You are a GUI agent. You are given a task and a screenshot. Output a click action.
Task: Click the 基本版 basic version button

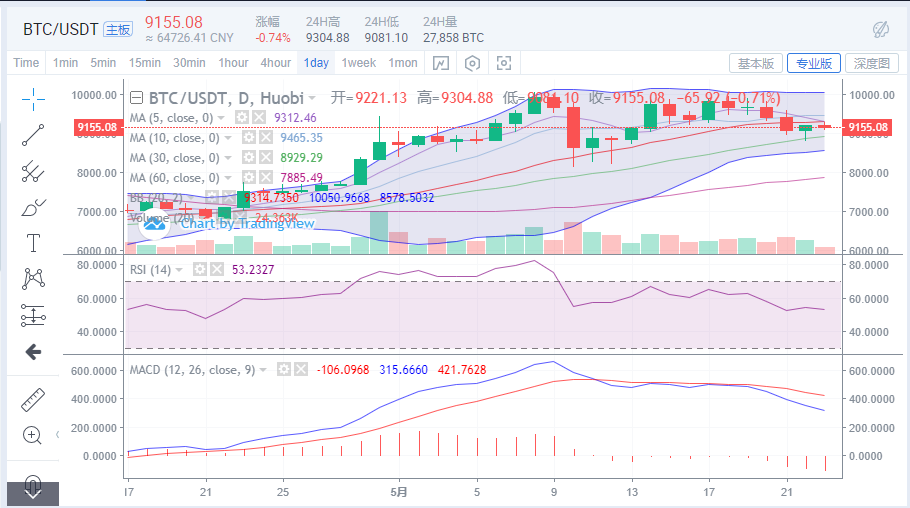pos(756,63)
